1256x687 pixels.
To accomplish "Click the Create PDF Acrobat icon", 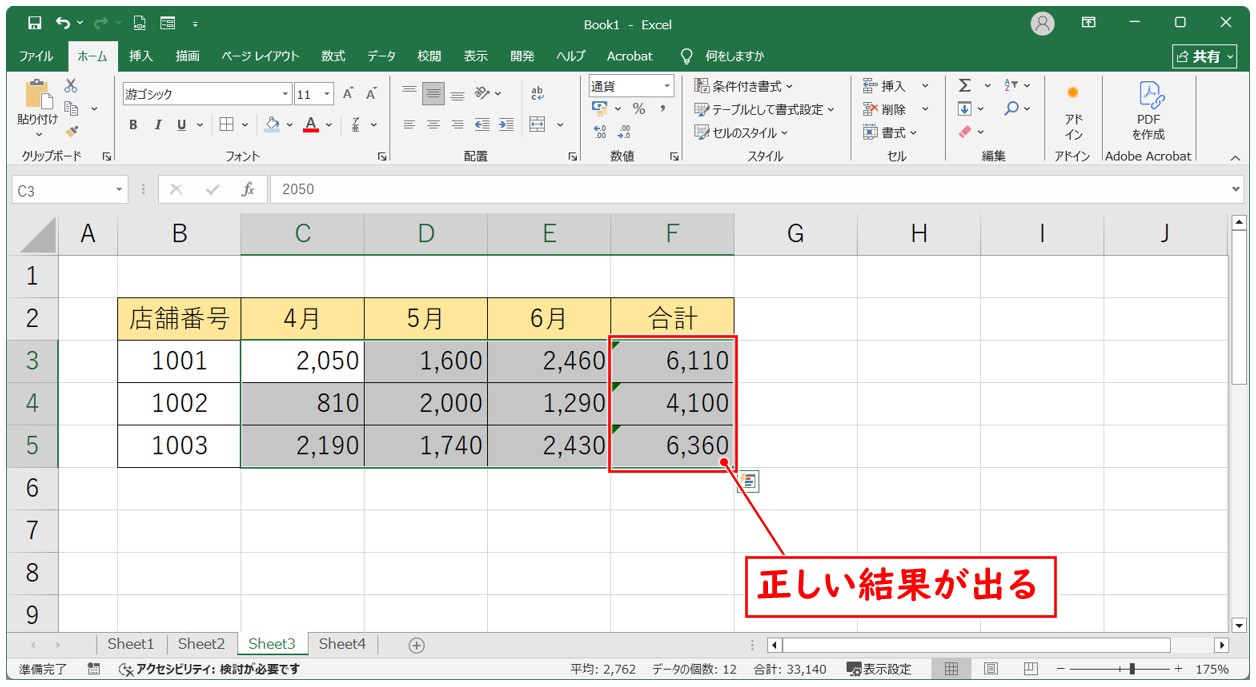I will click(x=1148, y=110).
